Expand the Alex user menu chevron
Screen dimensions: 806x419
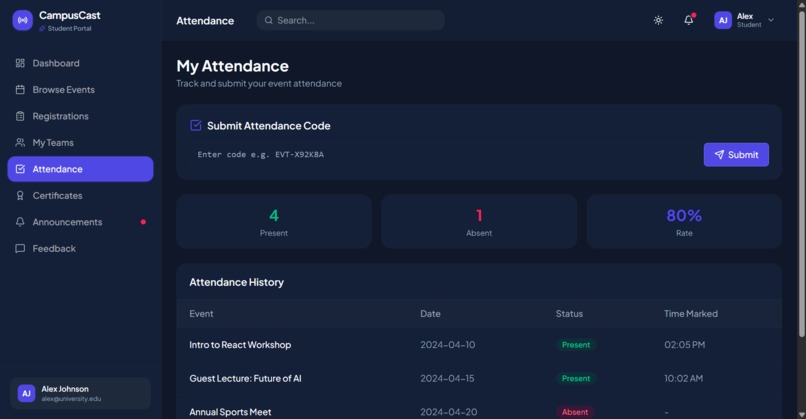tap(771, 20)
